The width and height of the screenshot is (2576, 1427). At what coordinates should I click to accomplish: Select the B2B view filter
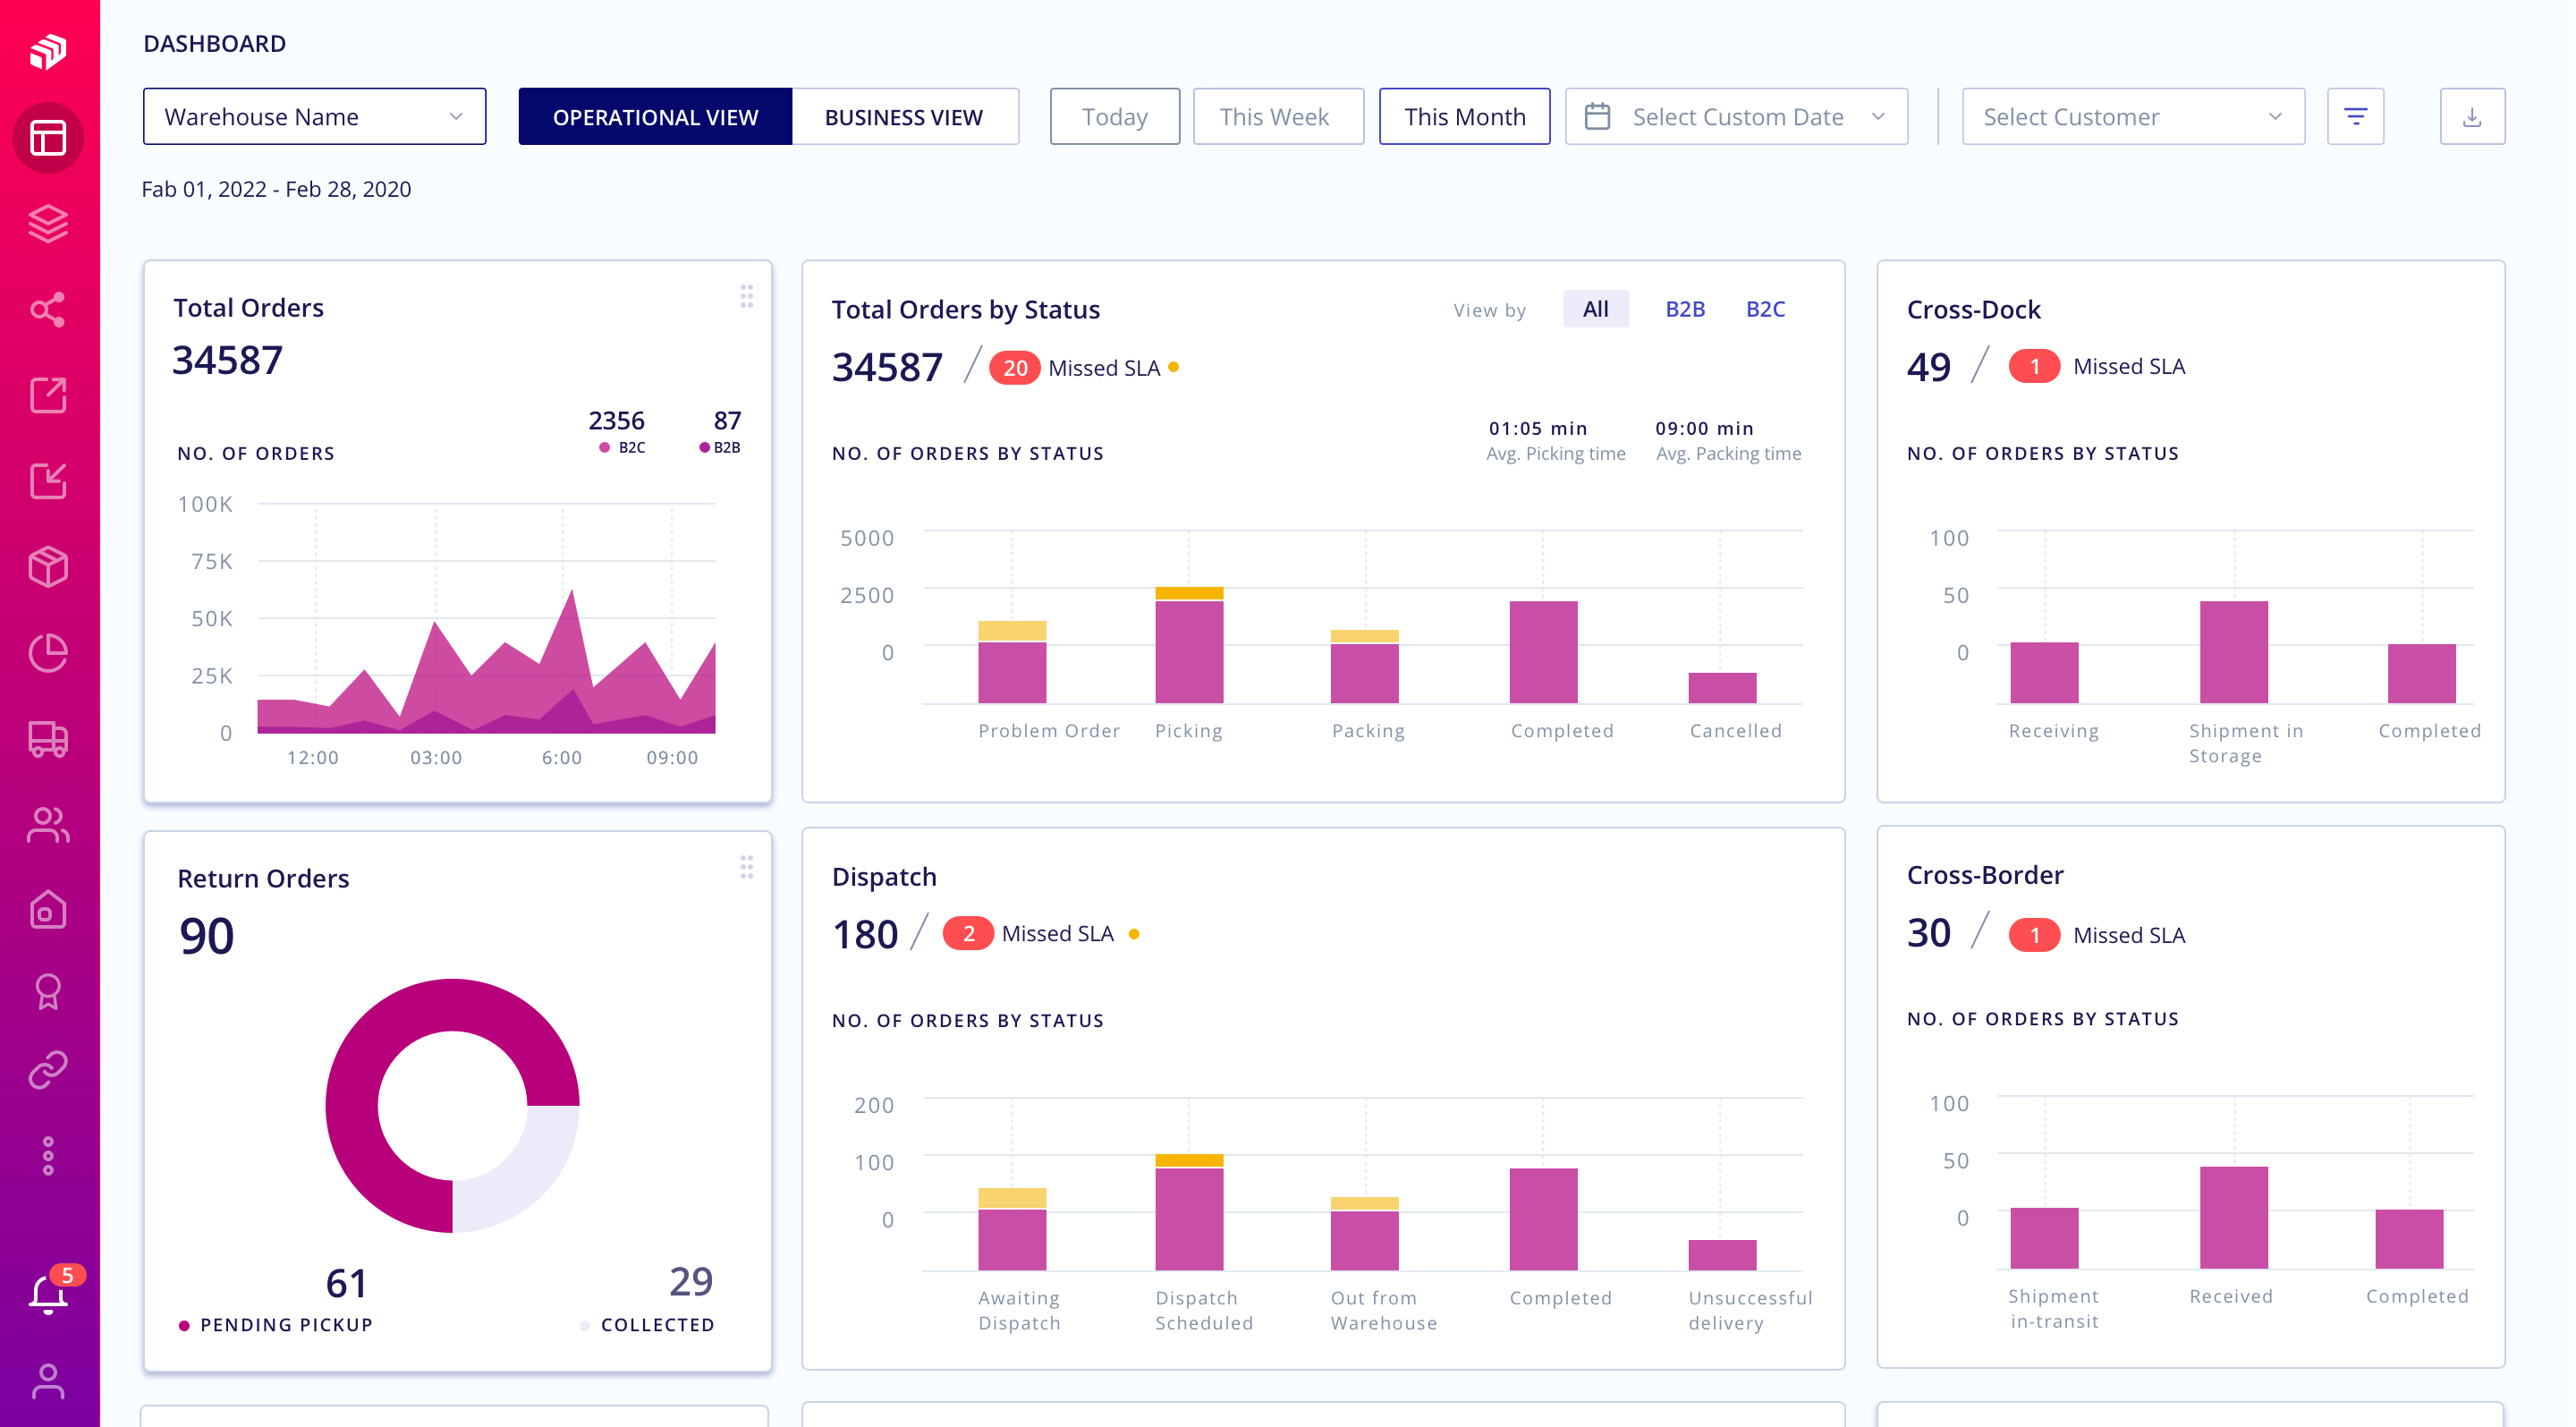click(x=1684, y=309)
